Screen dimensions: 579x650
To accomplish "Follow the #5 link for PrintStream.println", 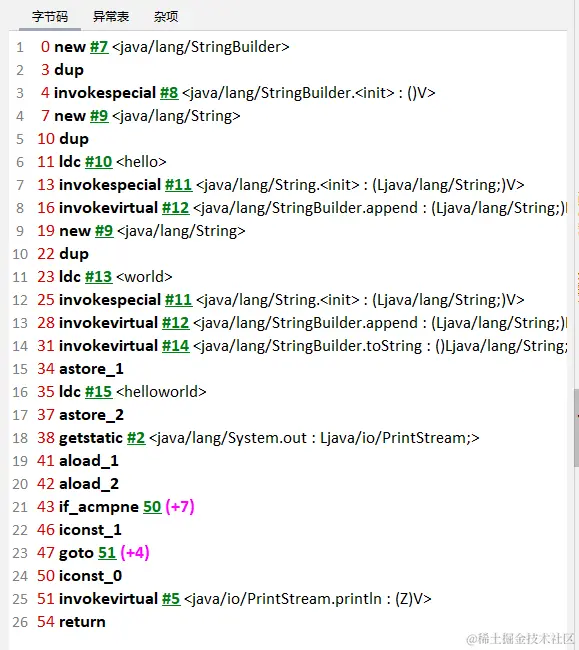I will (x=171, y=599).
